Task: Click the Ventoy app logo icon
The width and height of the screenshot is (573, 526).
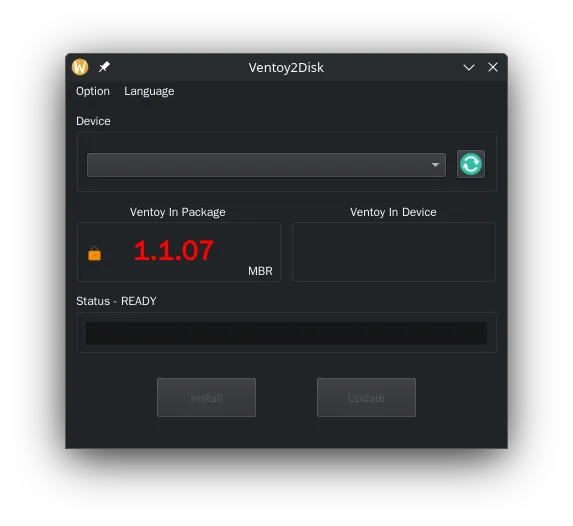Action: point(80,67)
